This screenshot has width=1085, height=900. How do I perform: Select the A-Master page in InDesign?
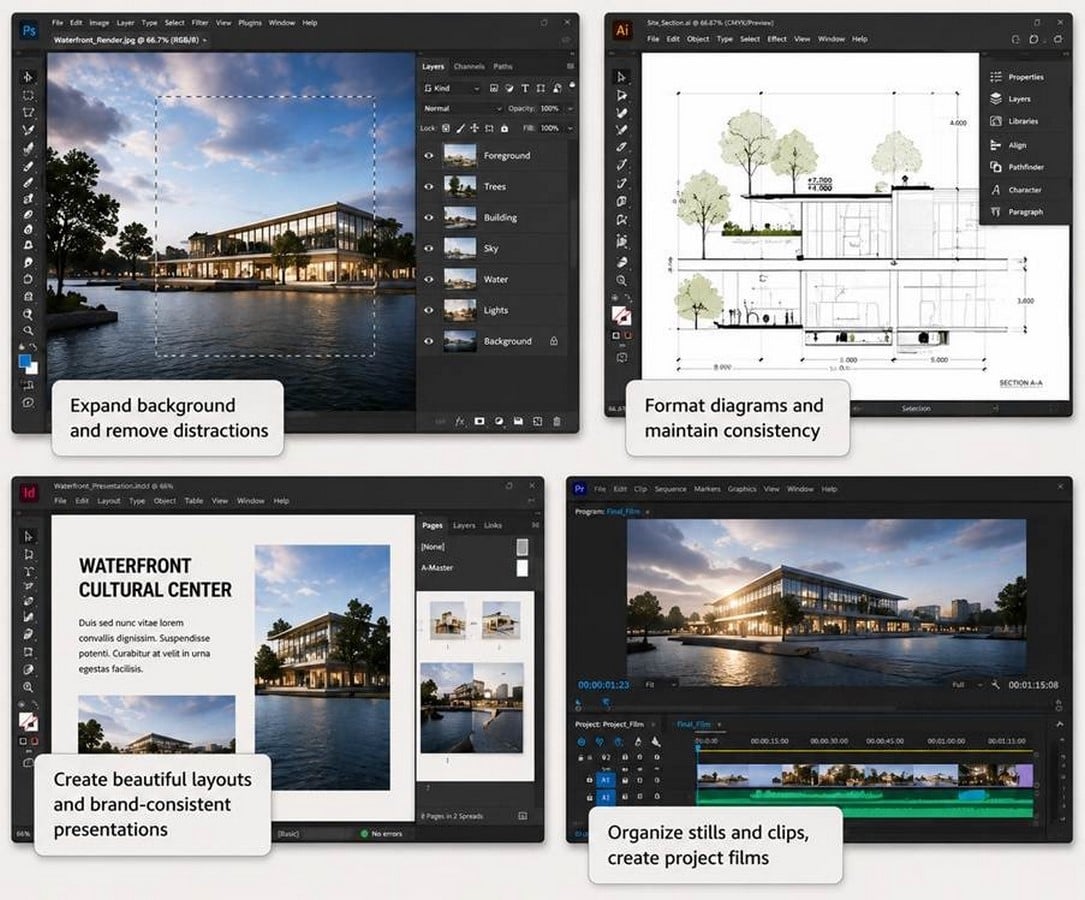click(474, 568)
